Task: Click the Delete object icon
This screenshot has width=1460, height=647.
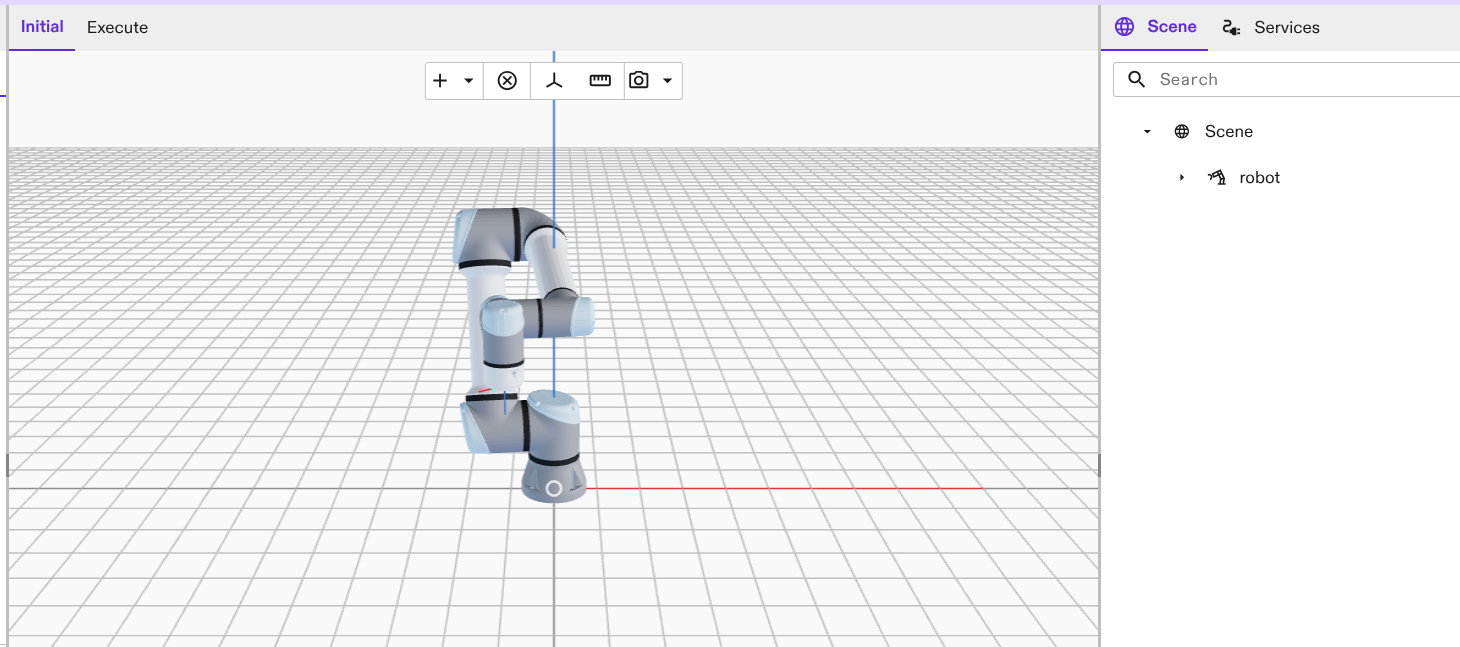Action: pyautogui.click(x=508, y=80)
